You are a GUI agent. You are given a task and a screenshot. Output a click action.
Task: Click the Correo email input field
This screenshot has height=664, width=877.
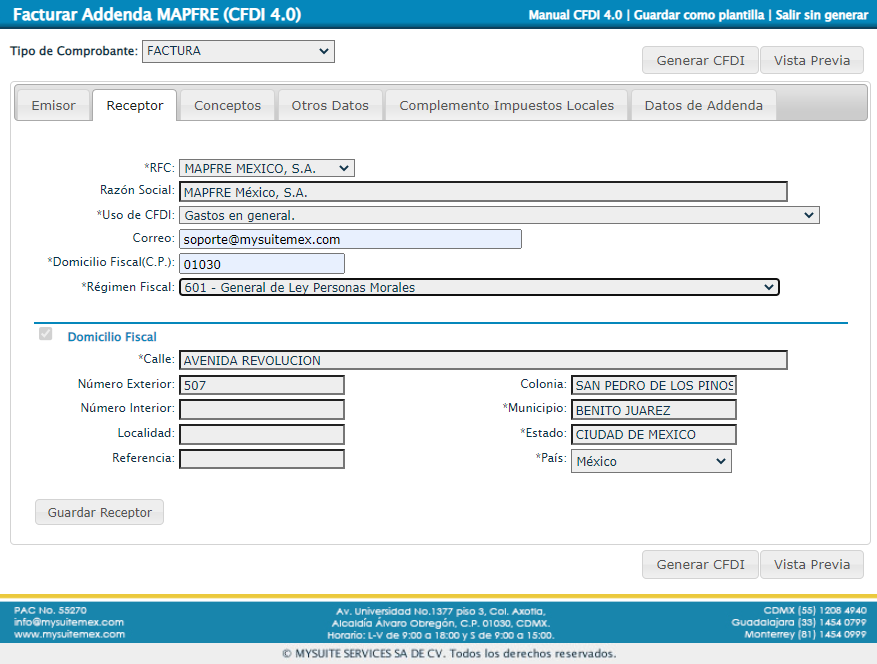[350, 239]
